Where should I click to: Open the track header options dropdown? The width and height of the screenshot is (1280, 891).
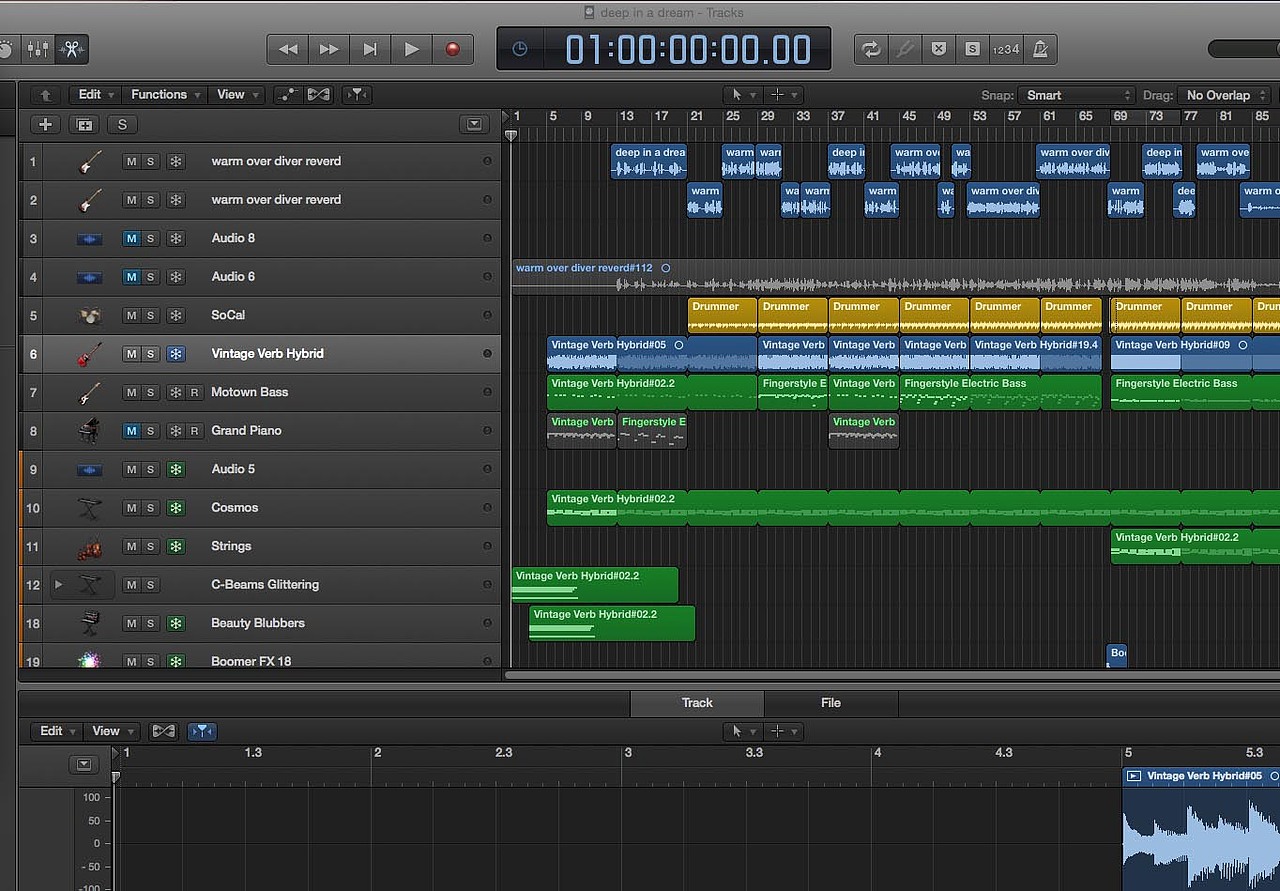coord(473,125)
